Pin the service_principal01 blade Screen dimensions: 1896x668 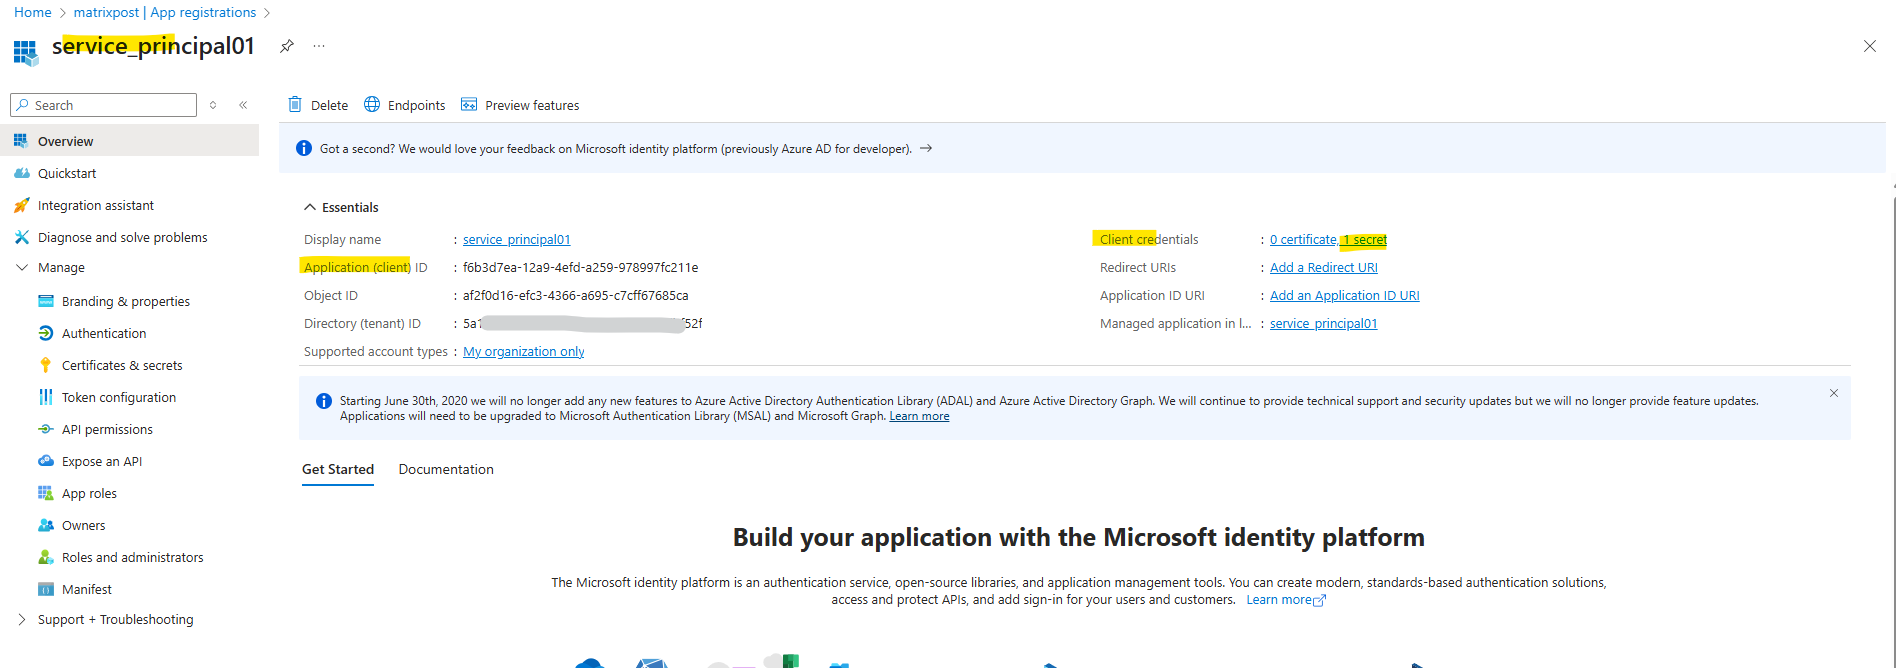(x=287, y=46)
